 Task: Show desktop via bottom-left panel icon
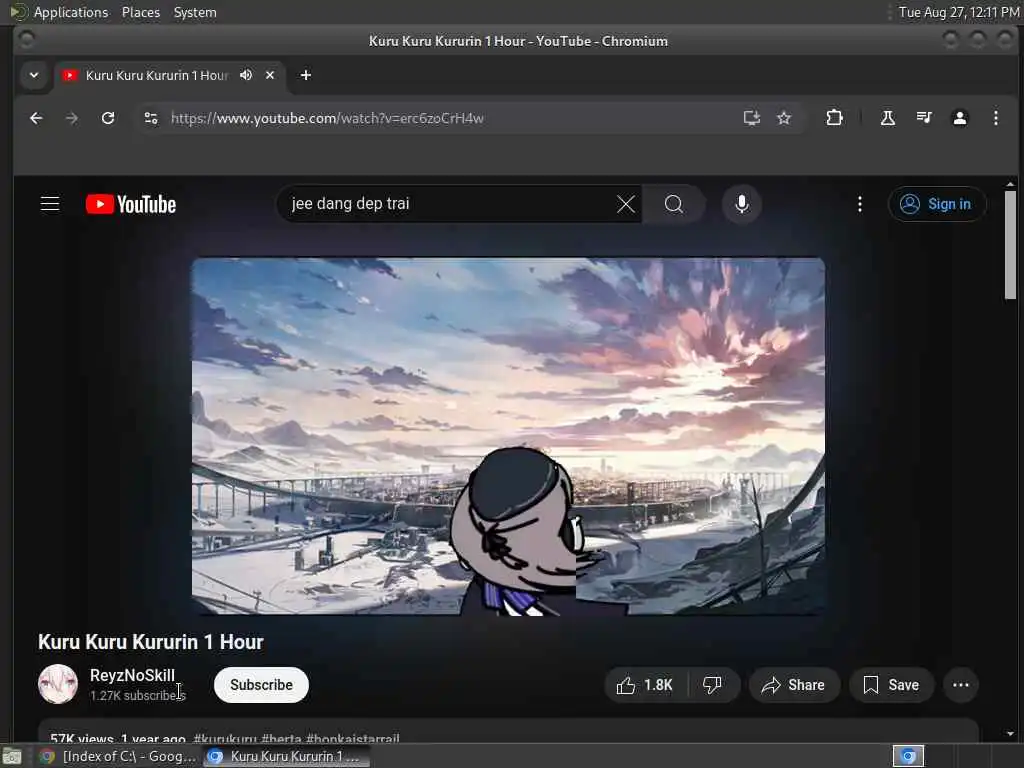coord(12,756)
